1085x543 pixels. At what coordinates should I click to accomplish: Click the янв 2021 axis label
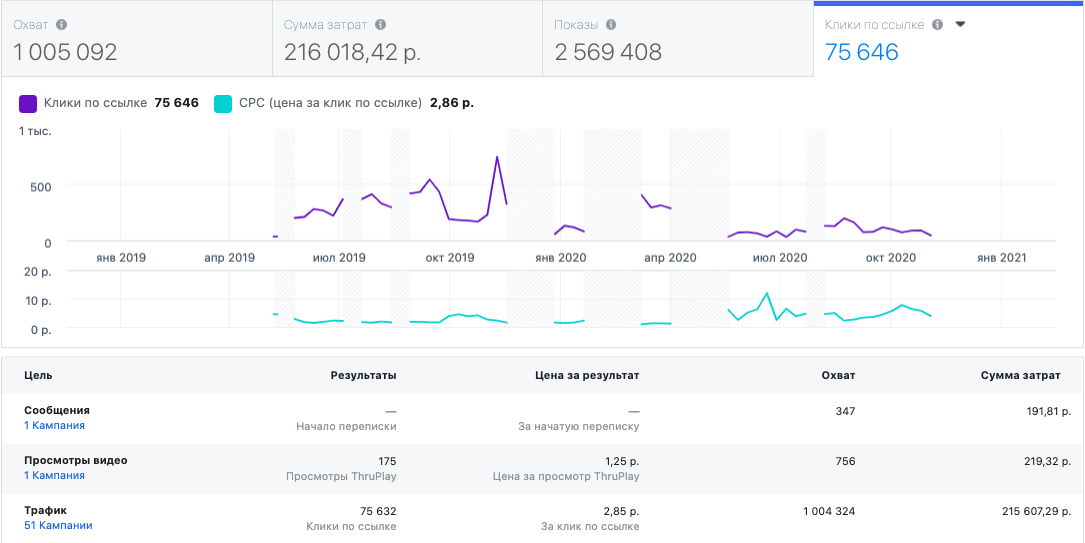pyautogui.click(x=1001, y=258)
